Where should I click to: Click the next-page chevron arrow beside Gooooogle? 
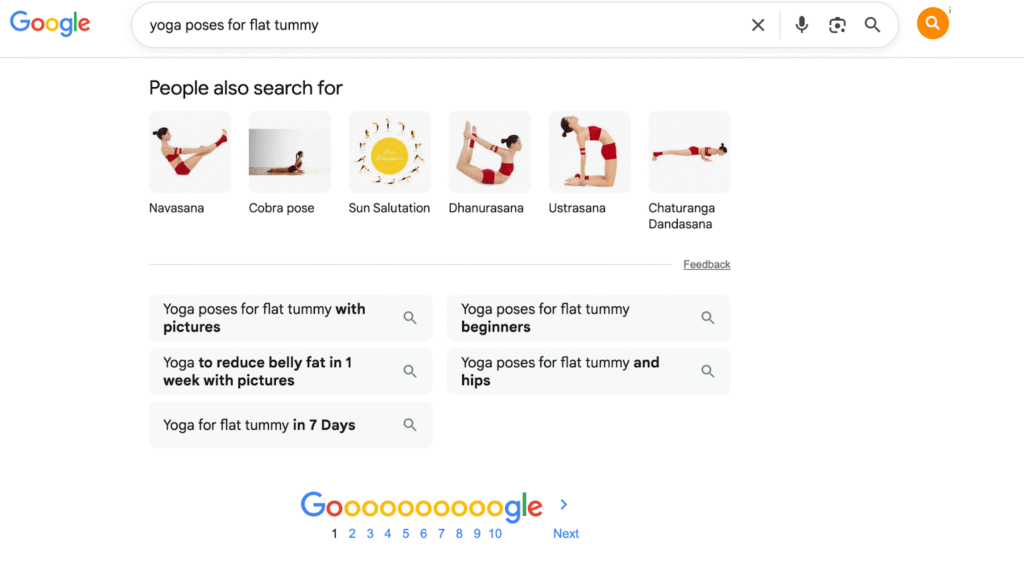564,504
